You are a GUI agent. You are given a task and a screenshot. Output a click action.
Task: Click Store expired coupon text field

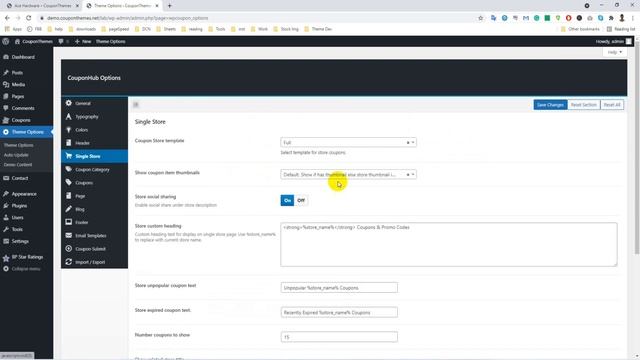(339, 312)
